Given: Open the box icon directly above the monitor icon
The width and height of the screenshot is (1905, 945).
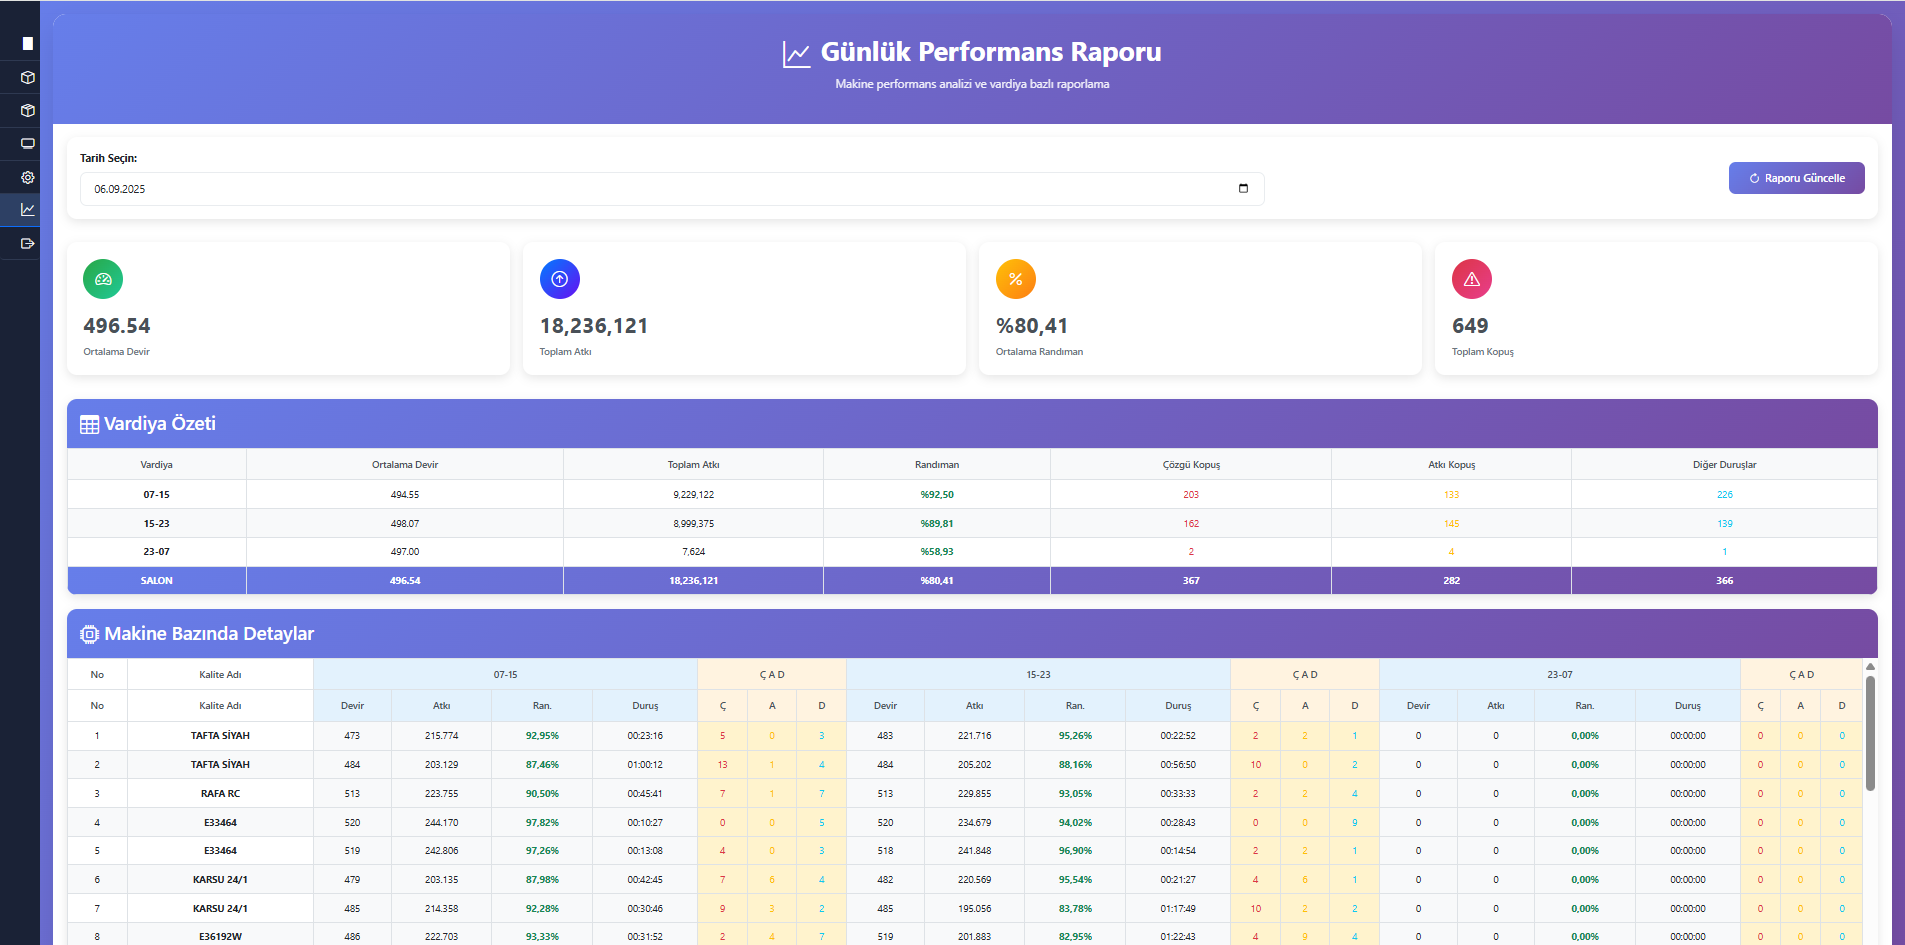Looking at the screenshot, I should tap(28, 110).
